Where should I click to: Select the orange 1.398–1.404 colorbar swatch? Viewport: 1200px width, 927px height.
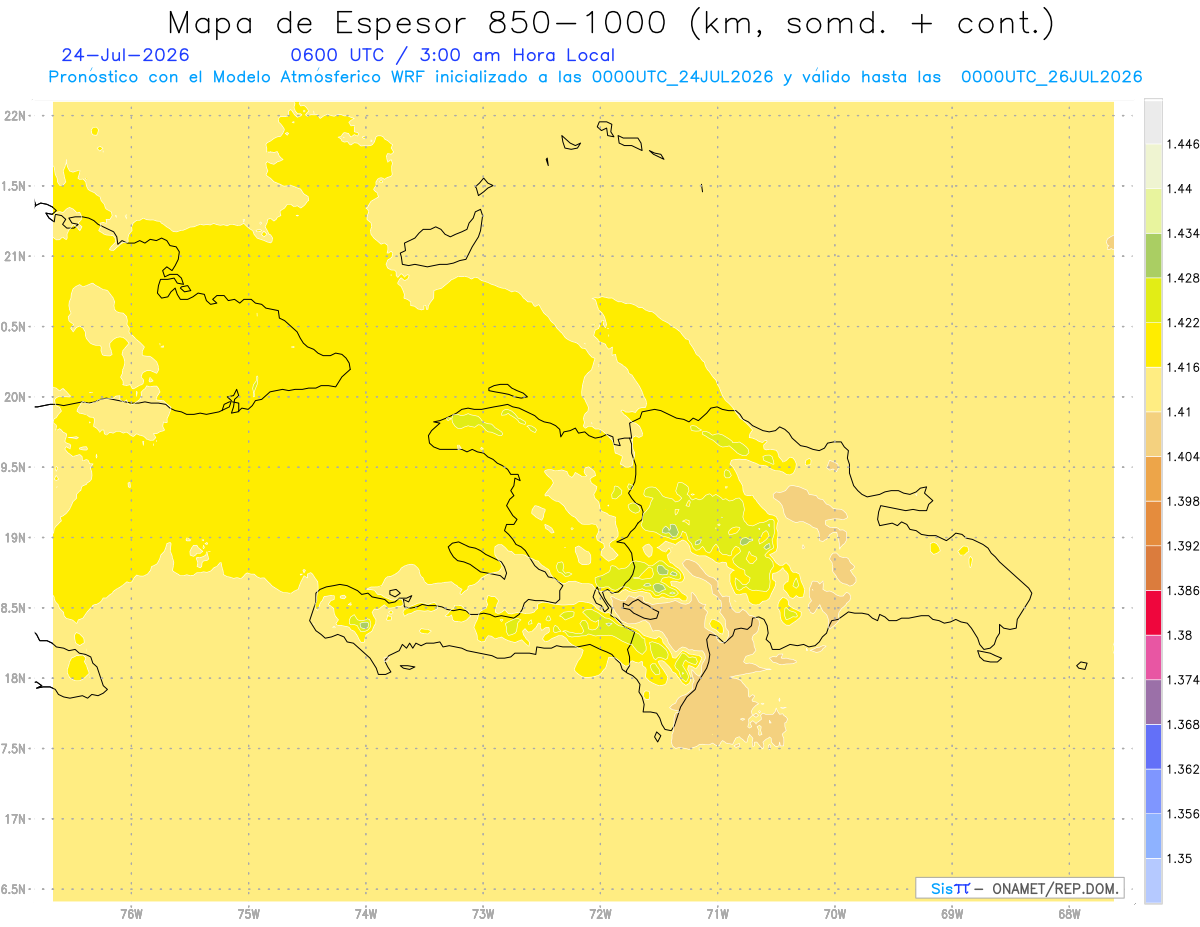click(x=1153, y=479)
